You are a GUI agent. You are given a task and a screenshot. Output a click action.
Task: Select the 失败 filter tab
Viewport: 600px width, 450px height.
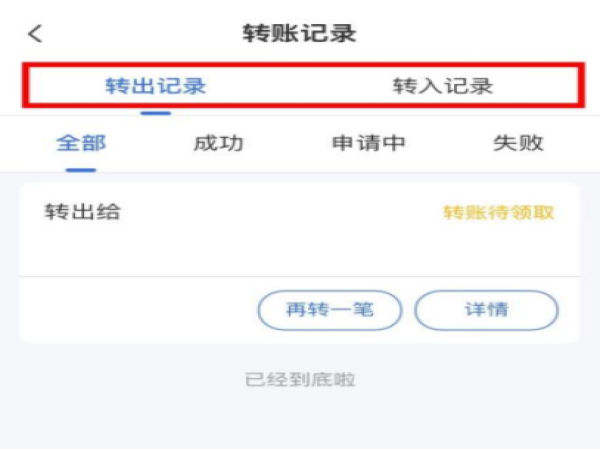point(518,143)
